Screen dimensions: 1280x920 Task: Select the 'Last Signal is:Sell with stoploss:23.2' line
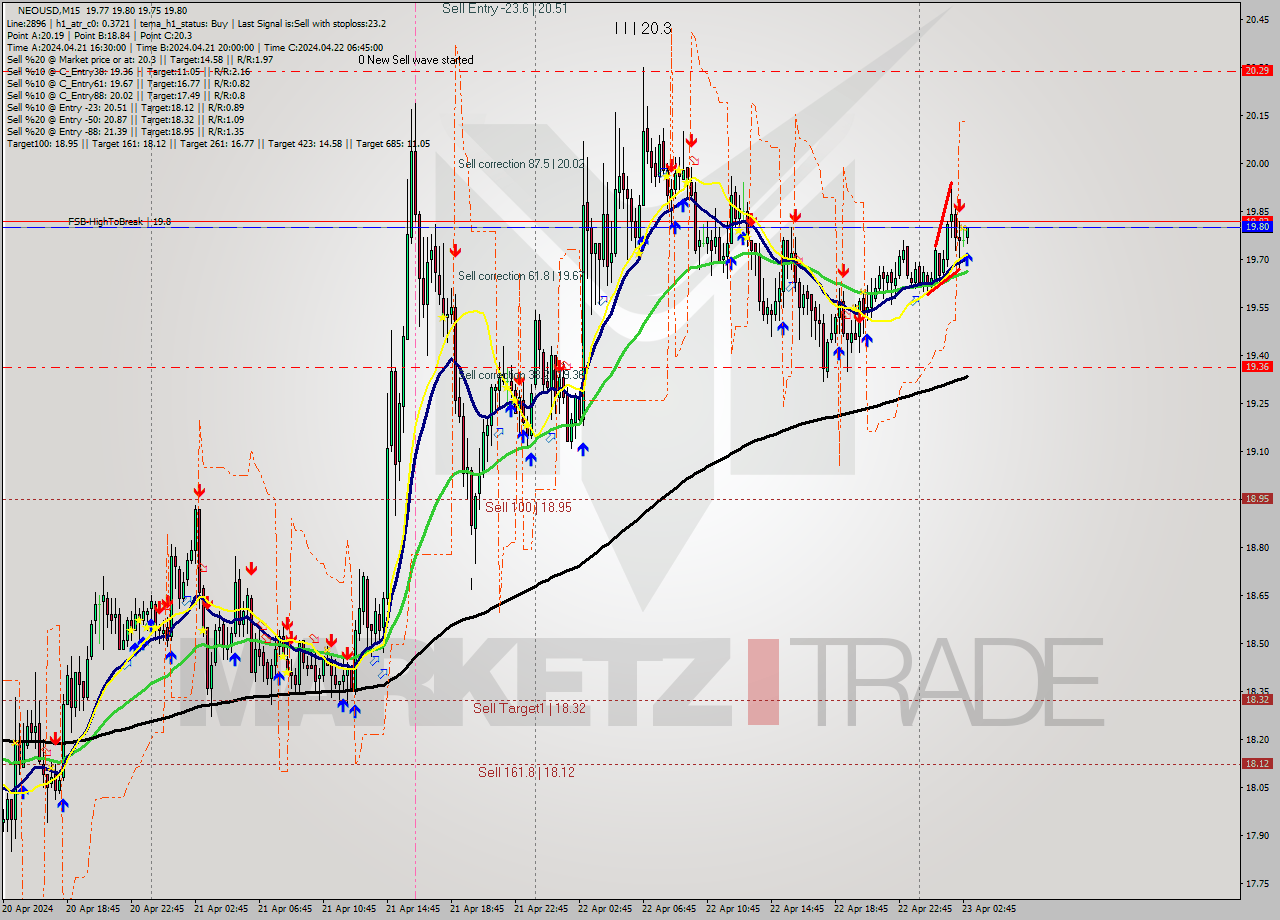[x=311, y=23]
